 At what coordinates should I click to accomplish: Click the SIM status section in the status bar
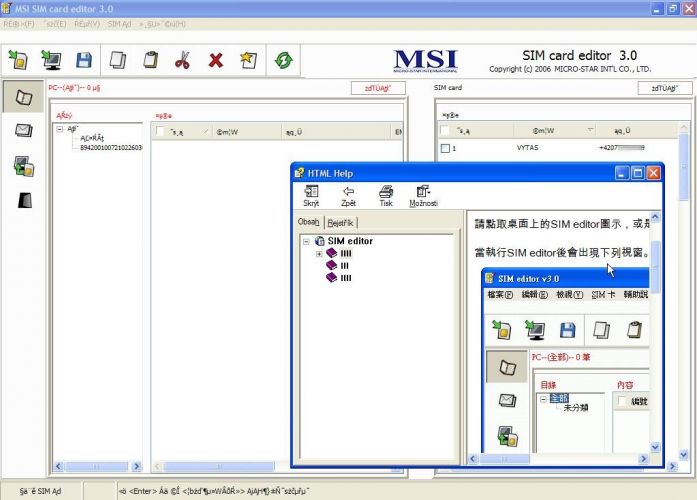pyautogui.click(x=41, y=491)
